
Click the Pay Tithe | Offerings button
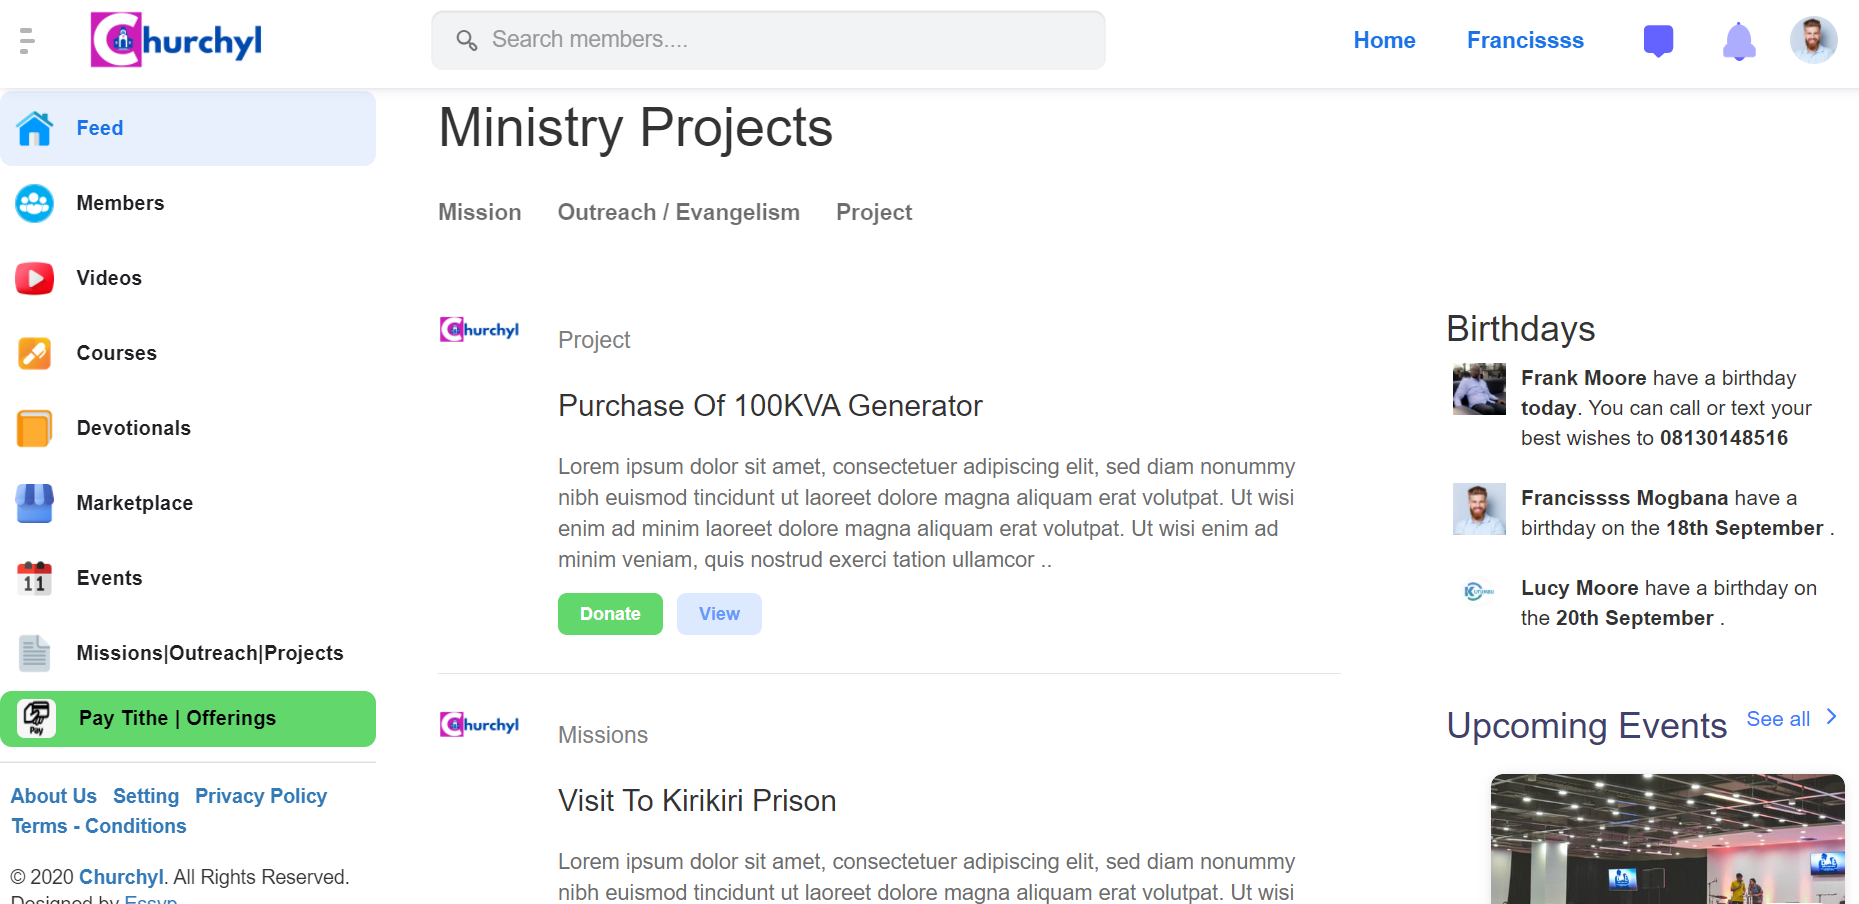(x=188, y=719)
